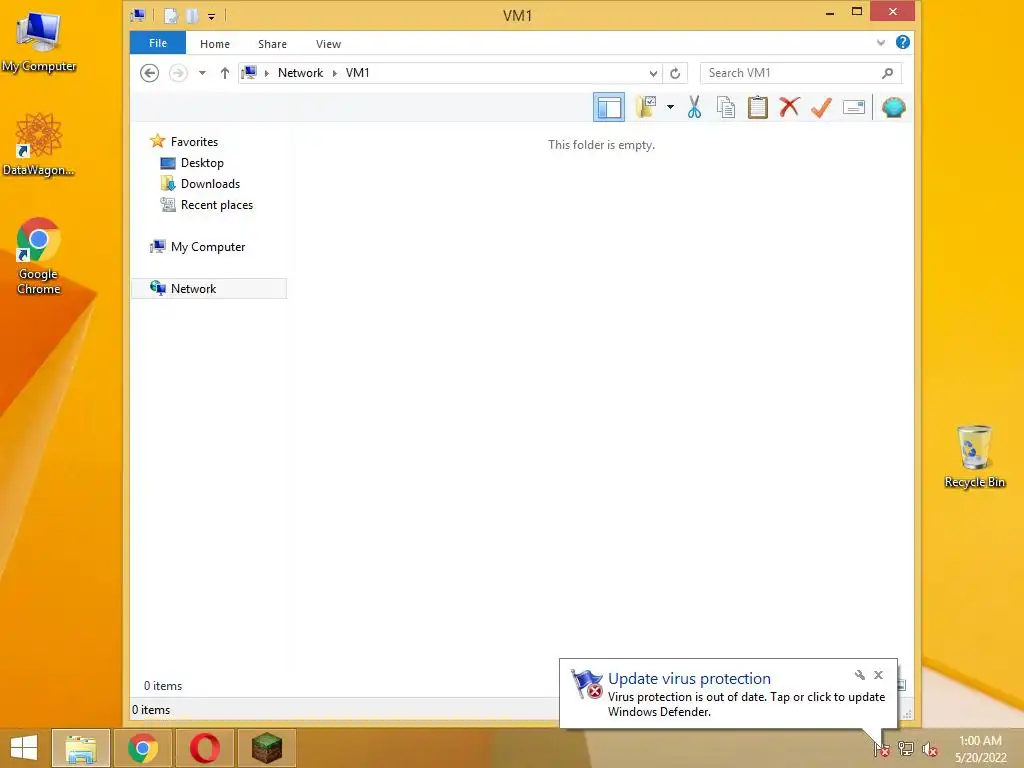The height and width of the screenshot is (768, 1024).
Task: Click the teal shell toolbar icon
Action: click(x=893, y=107)
